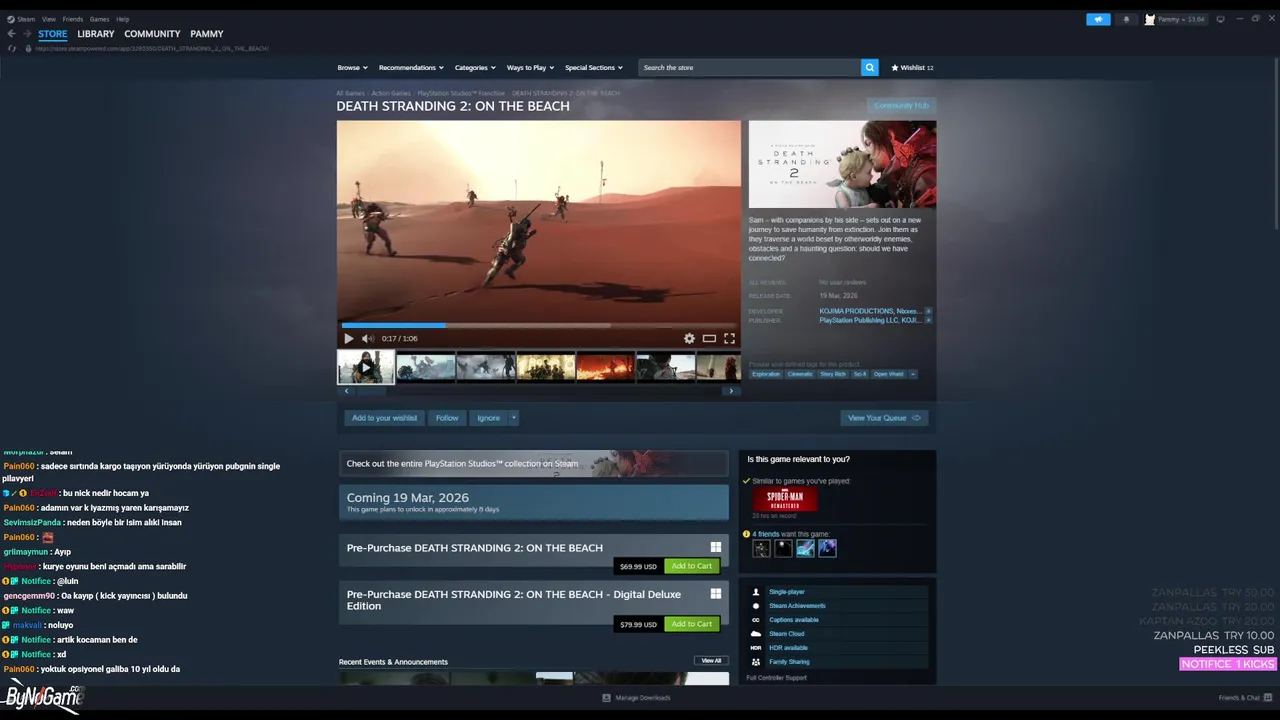1280x720 pixels.
Task: Open the Recommendations dropdown
Action: coord(411,68)
